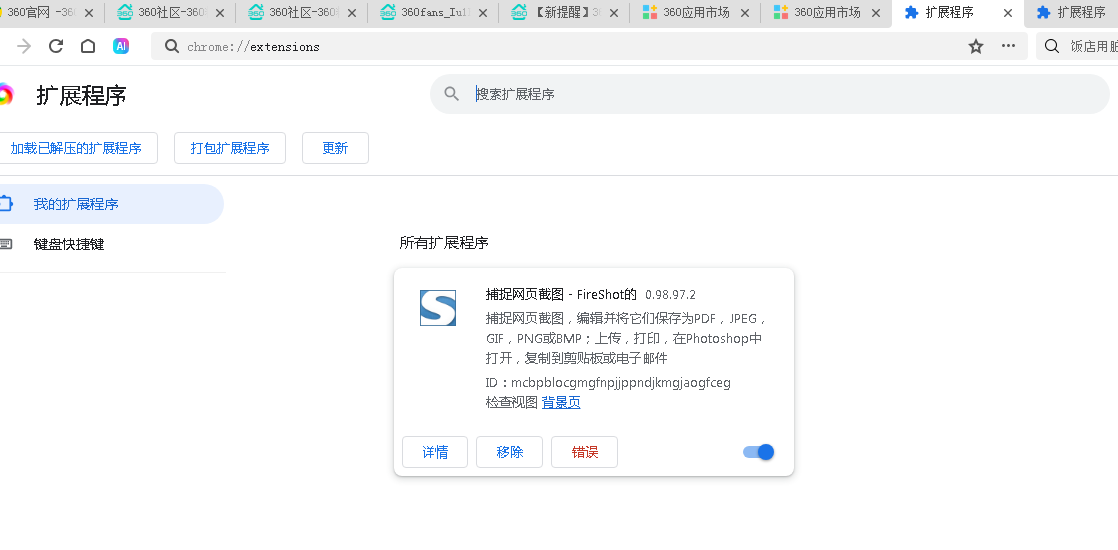Open the 背景页 link
The image size is (1118, 550).
pos(561,402)
